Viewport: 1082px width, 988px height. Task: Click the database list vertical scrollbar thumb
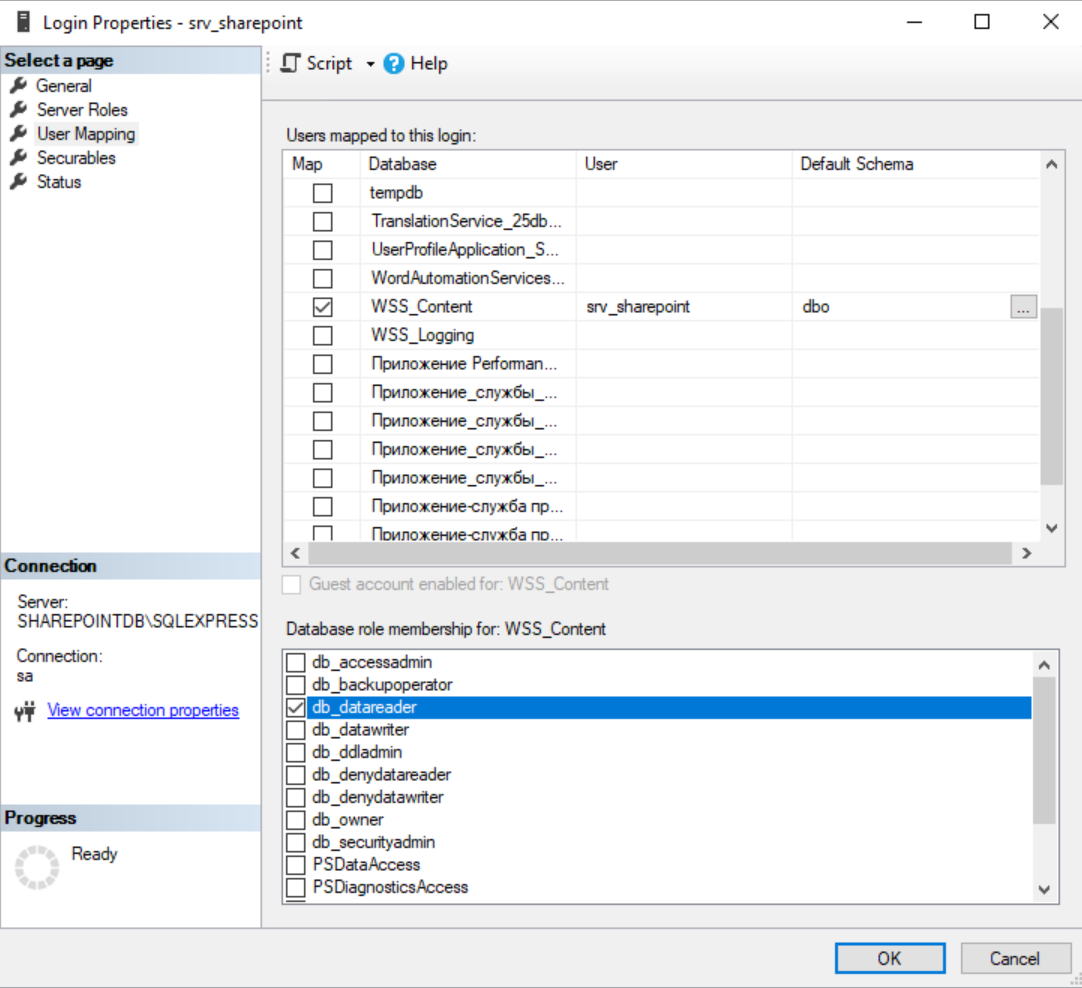[x=1052, y=397]
